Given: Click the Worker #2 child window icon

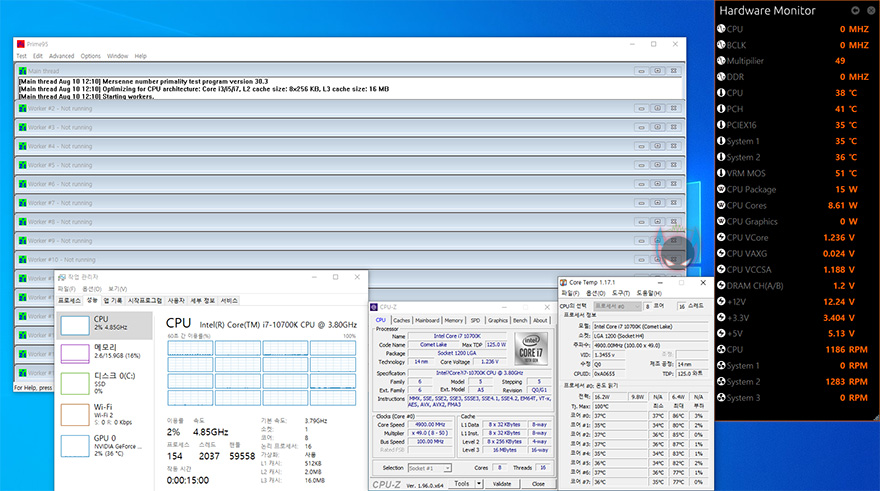Looking at the screenshot, I should tap(22, 108).
